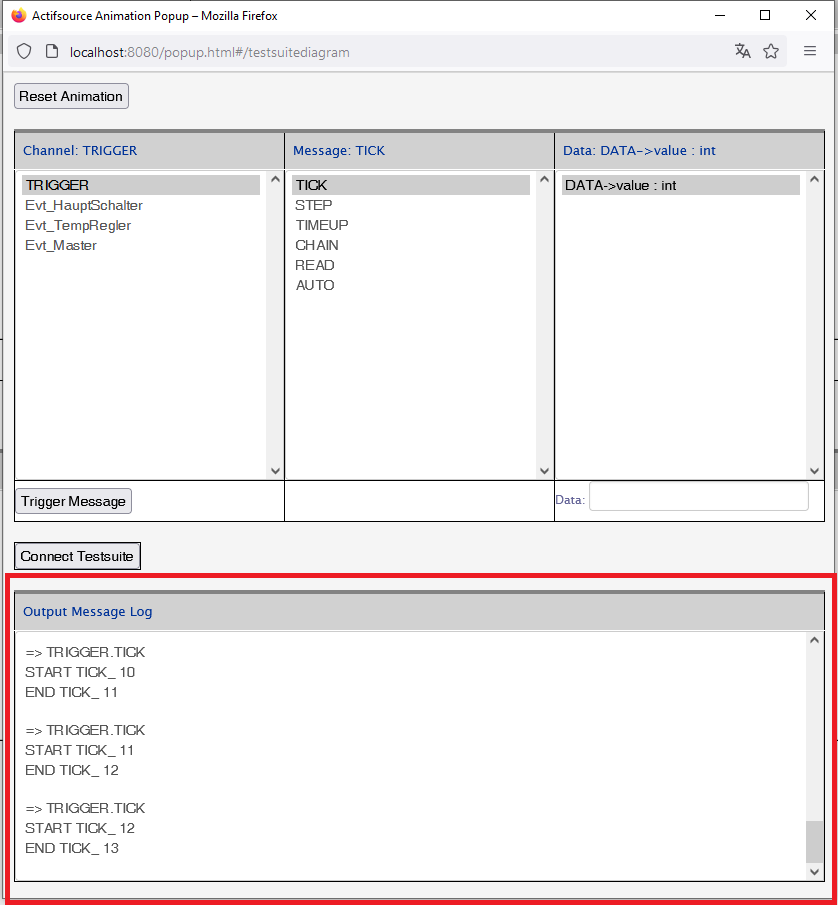Click the translate page icon
This screenshot has height=905, width=838.
tap(742, 51)
